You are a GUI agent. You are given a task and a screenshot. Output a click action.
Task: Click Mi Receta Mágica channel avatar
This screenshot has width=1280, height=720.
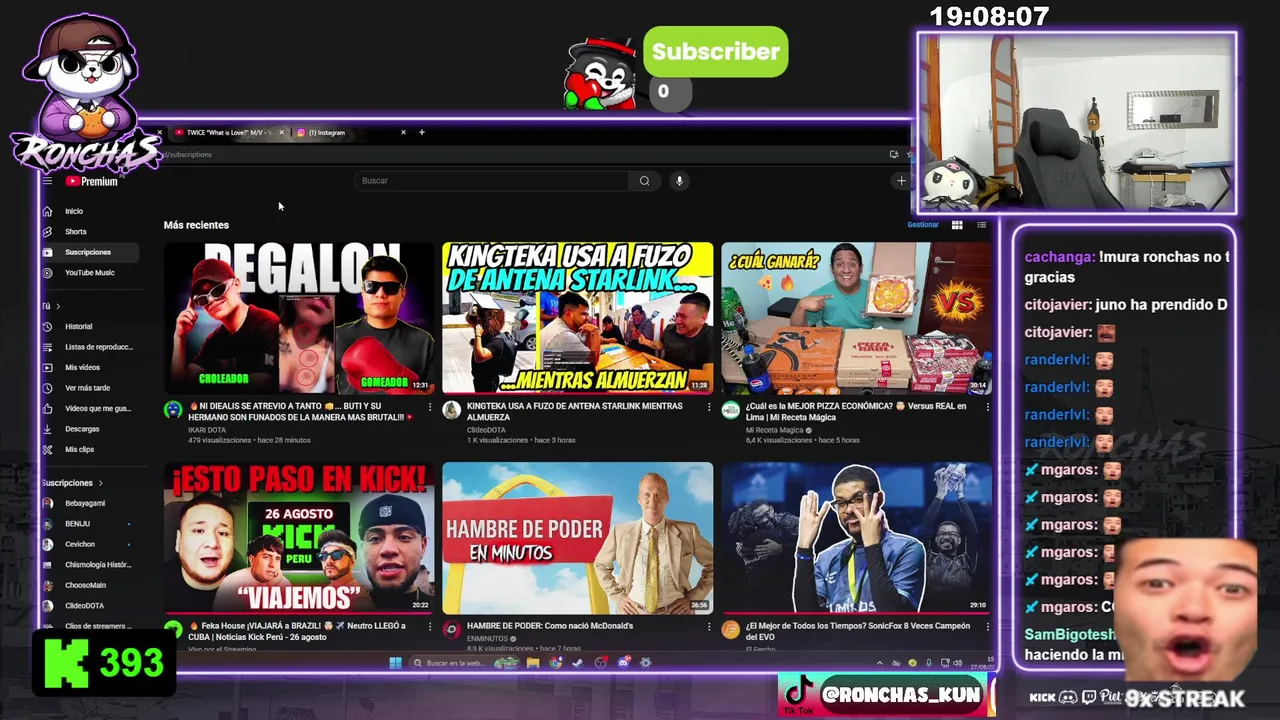pos(730,410)
